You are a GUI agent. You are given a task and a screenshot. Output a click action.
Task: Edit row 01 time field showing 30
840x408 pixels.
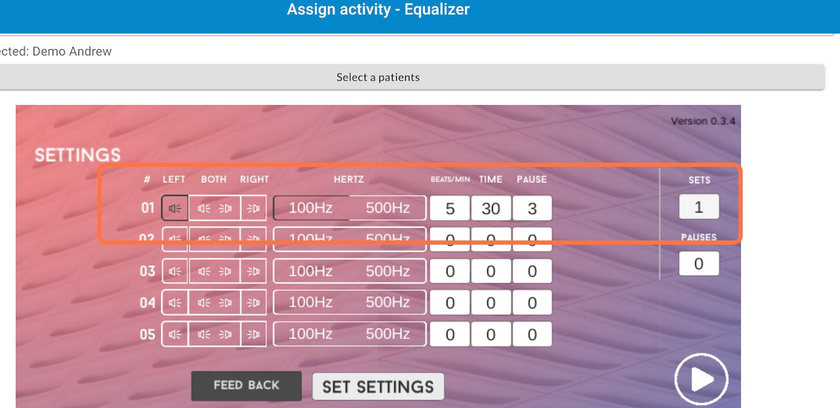coord(491,209)
